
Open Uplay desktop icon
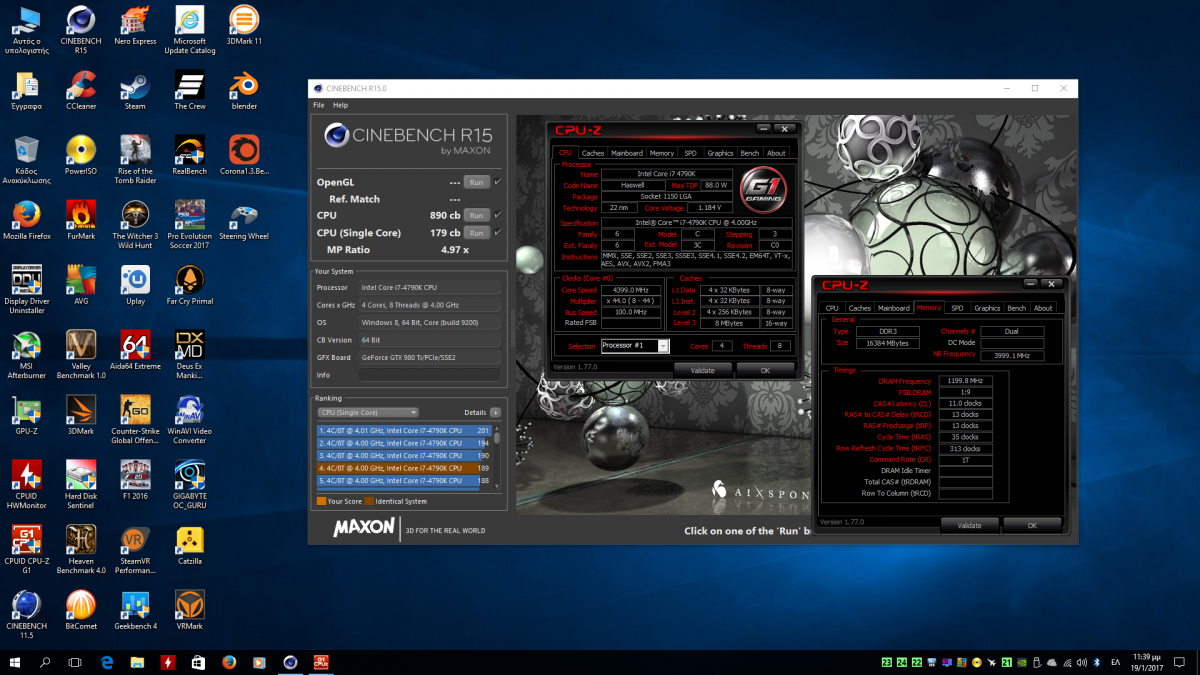tap(135, 286)
